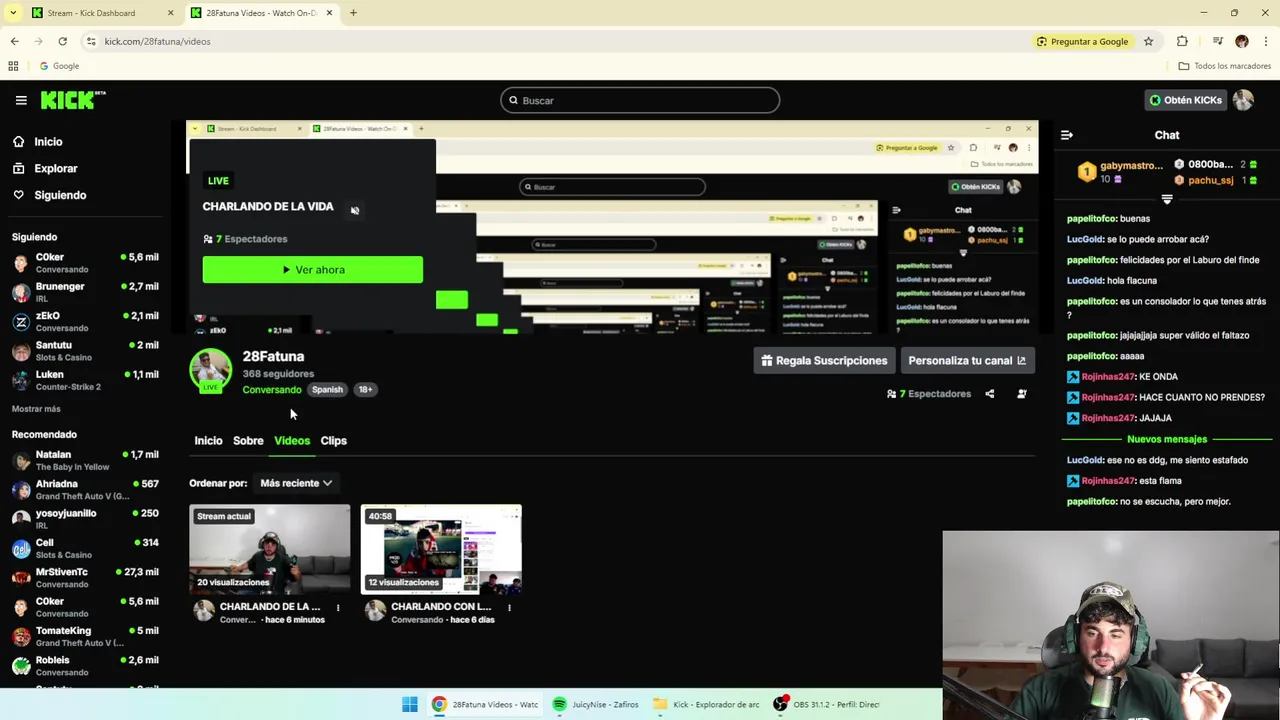Click Rojinhas247 username in KE ONDA message
The width and height of the screenshot is (1280, 720).
tap(1107, 377)
